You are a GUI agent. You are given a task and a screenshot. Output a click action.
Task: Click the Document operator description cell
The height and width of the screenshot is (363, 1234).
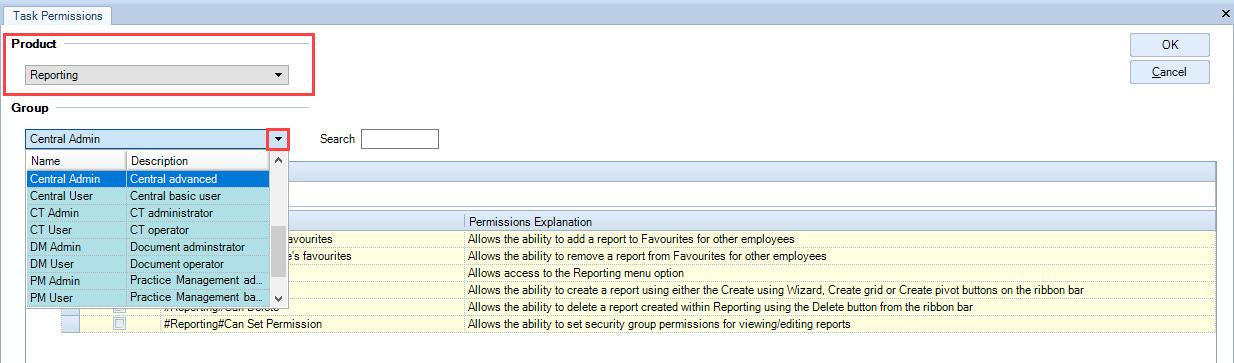coord(198,264)
